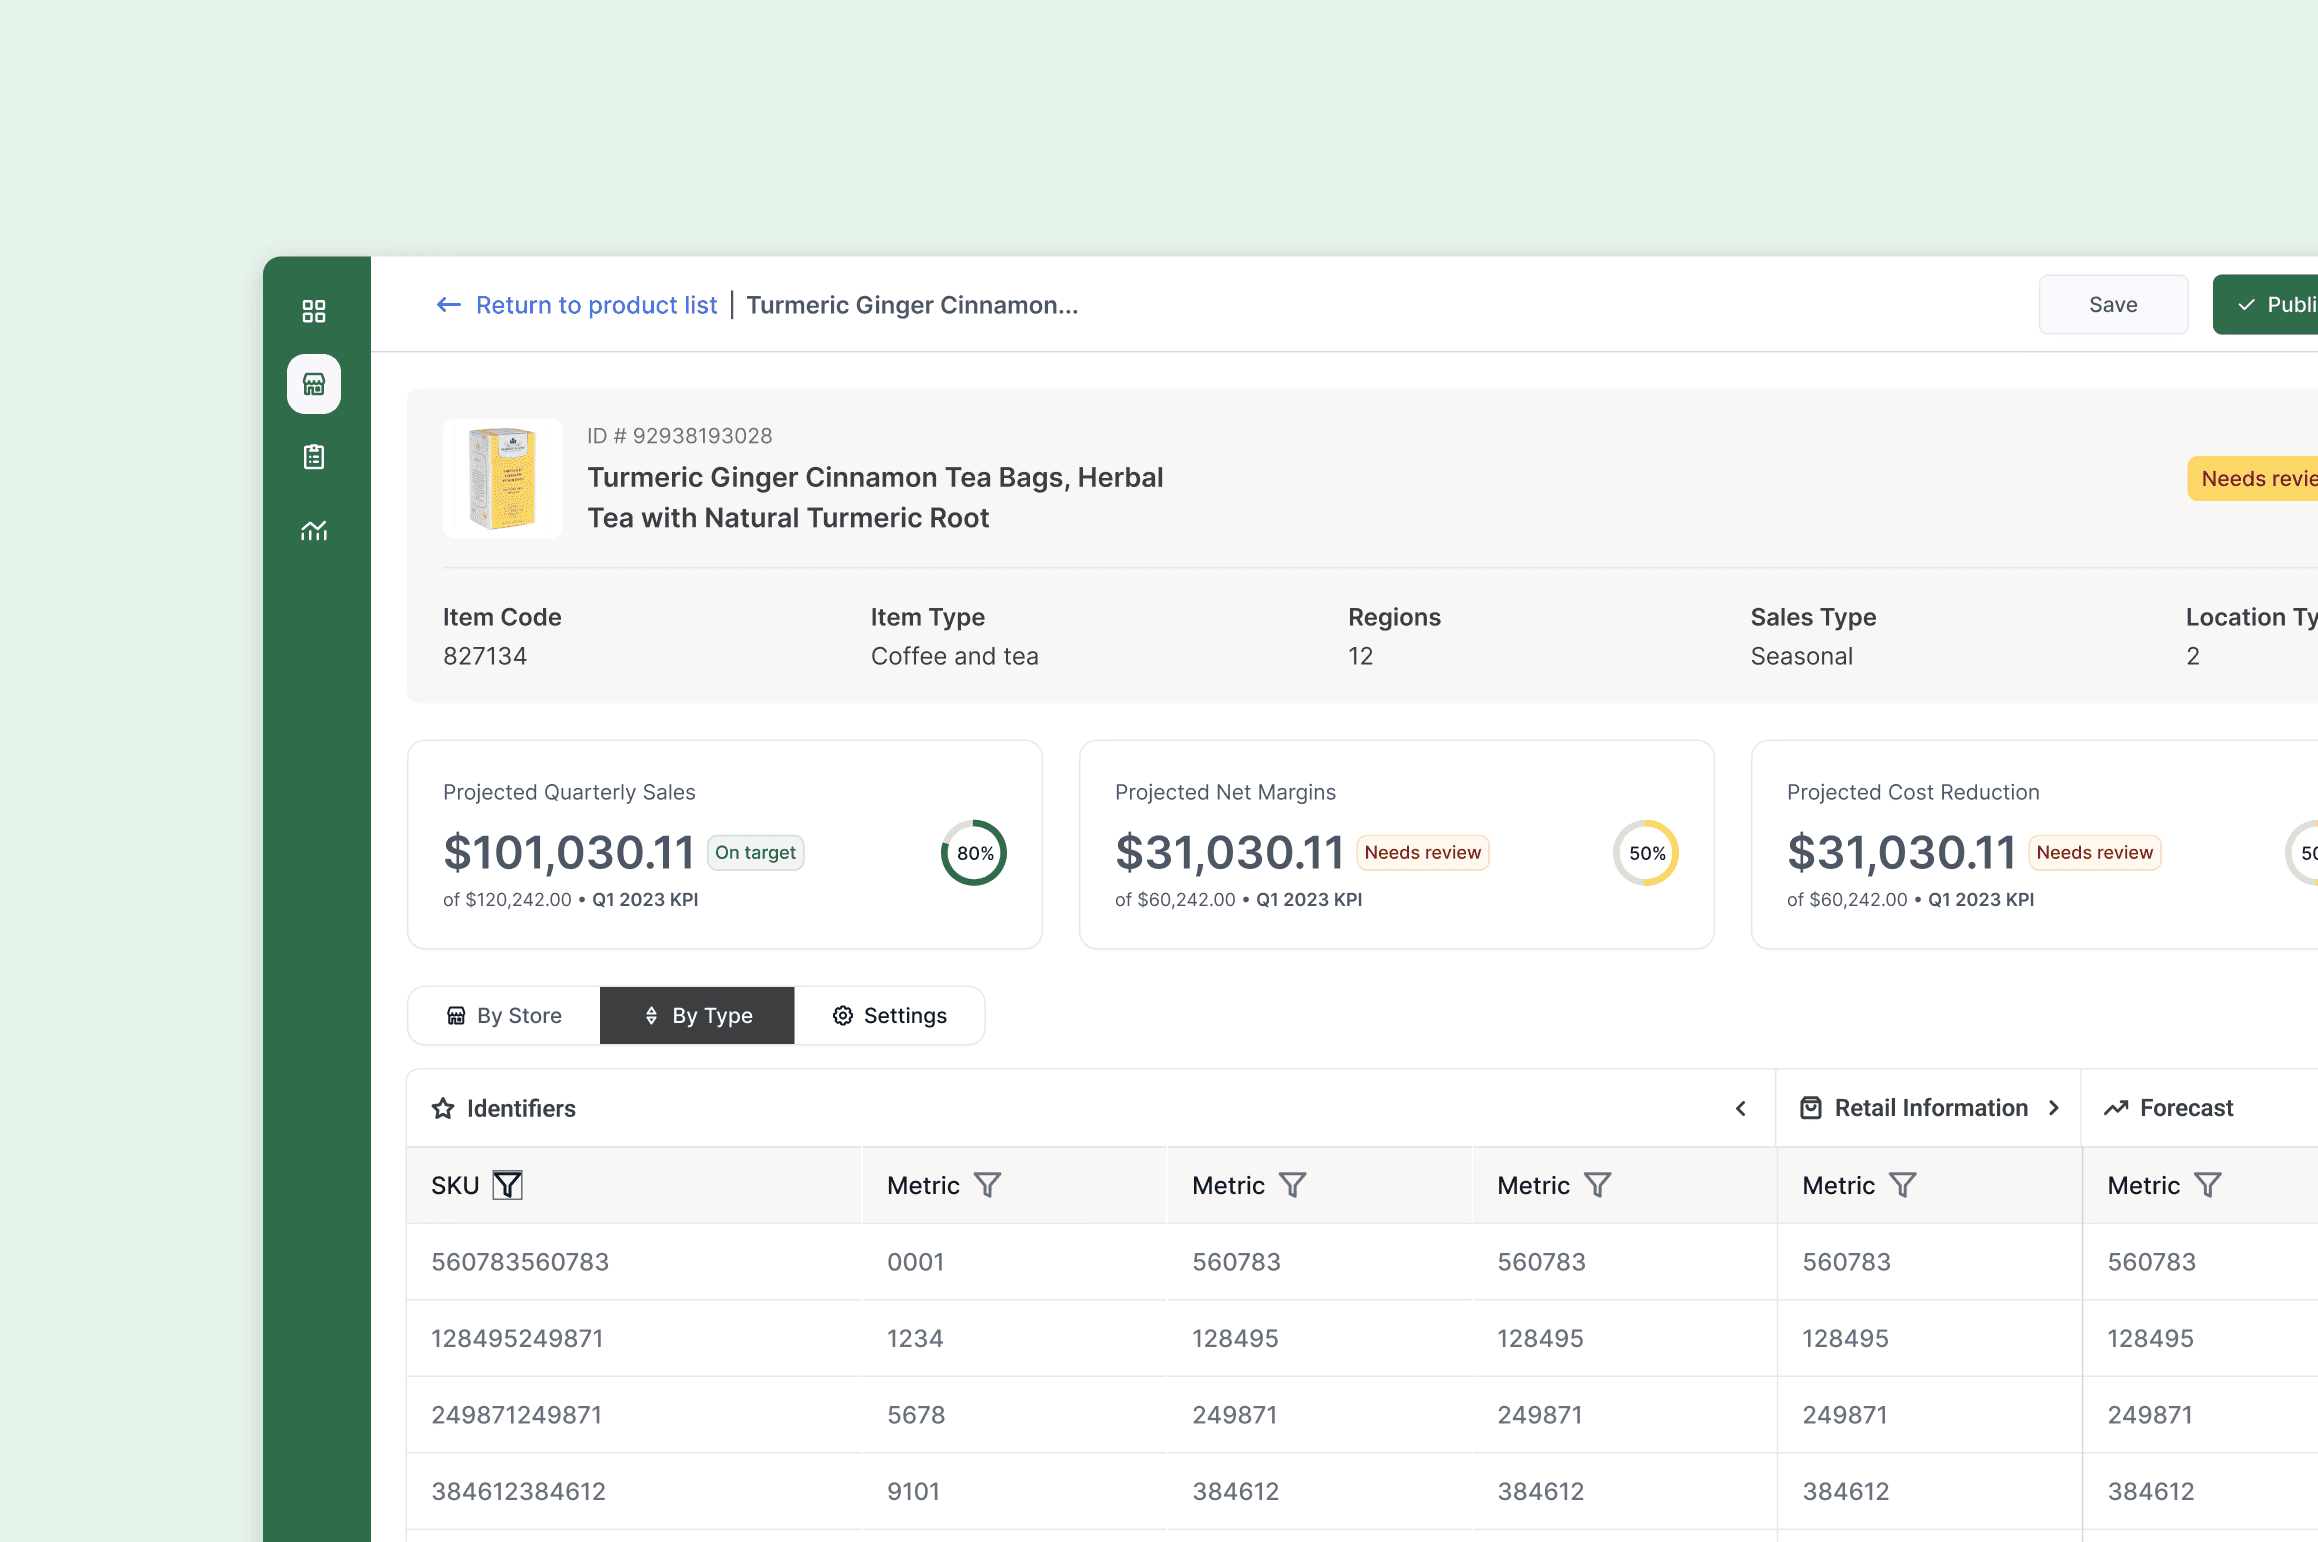Open the analytics chart sidebar icon
Image resolution: width=2318 pixels, height=1542 pixels.
(x=314, y=530)
